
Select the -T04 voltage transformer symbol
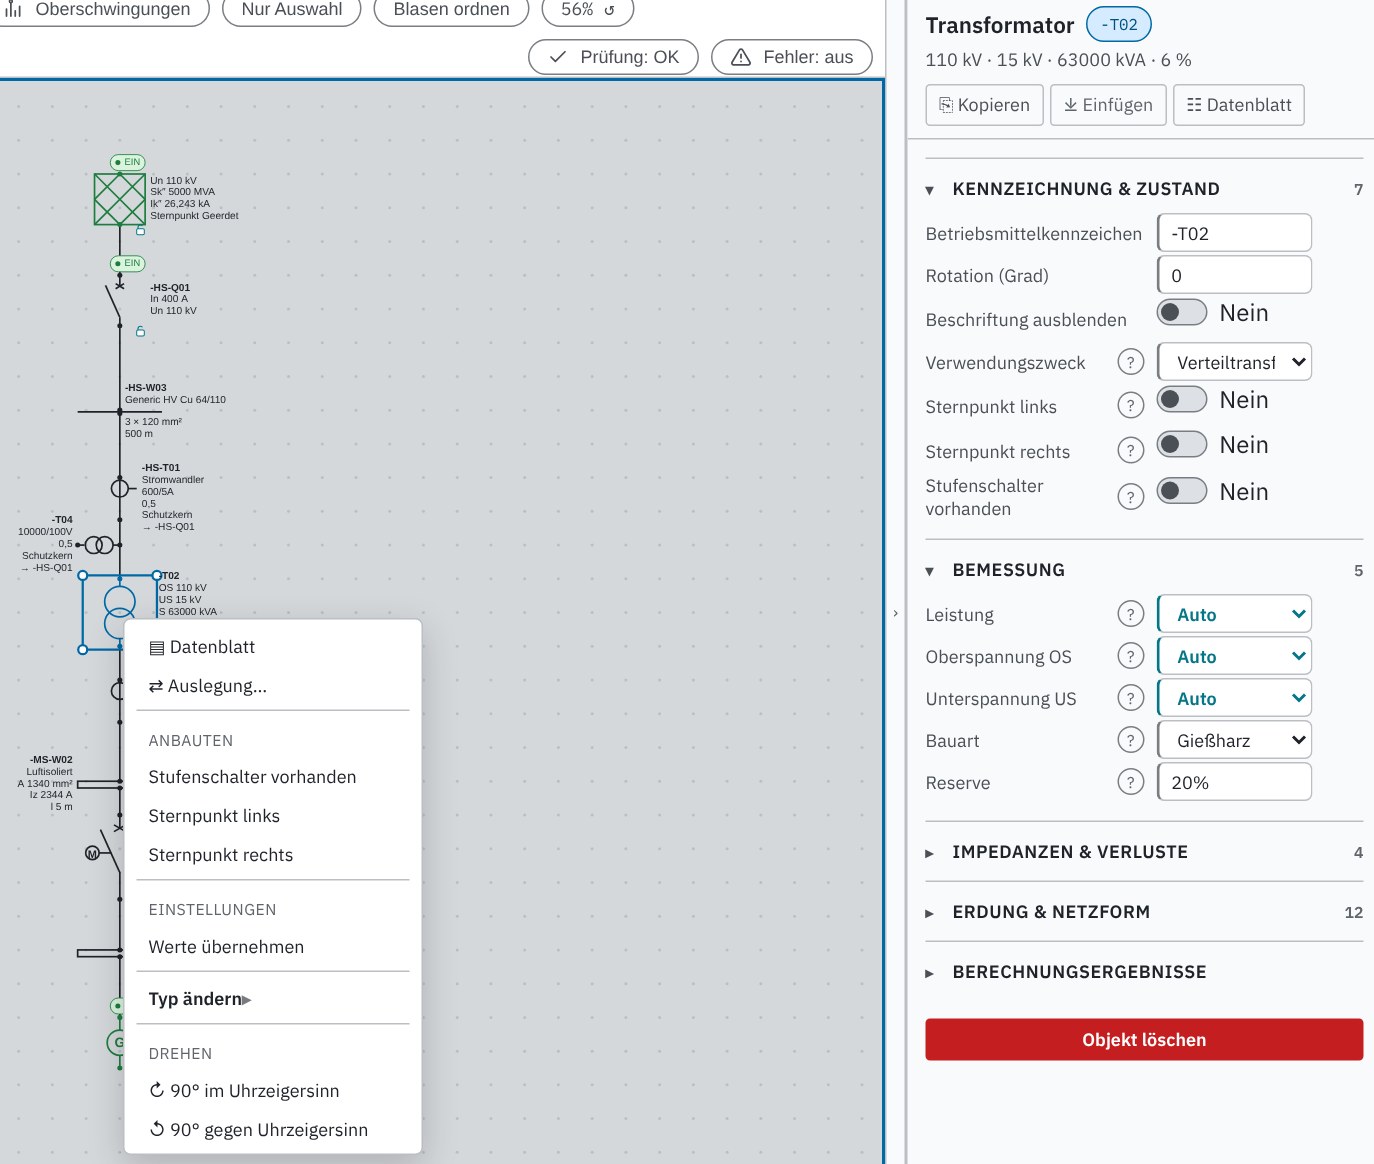(99, 545)
